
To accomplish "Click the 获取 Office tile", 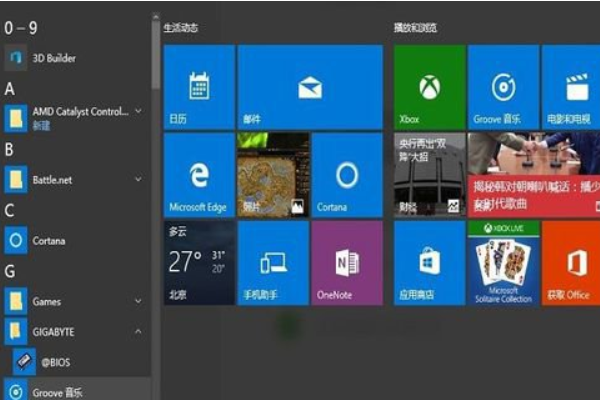I will (x=571, y=263).
